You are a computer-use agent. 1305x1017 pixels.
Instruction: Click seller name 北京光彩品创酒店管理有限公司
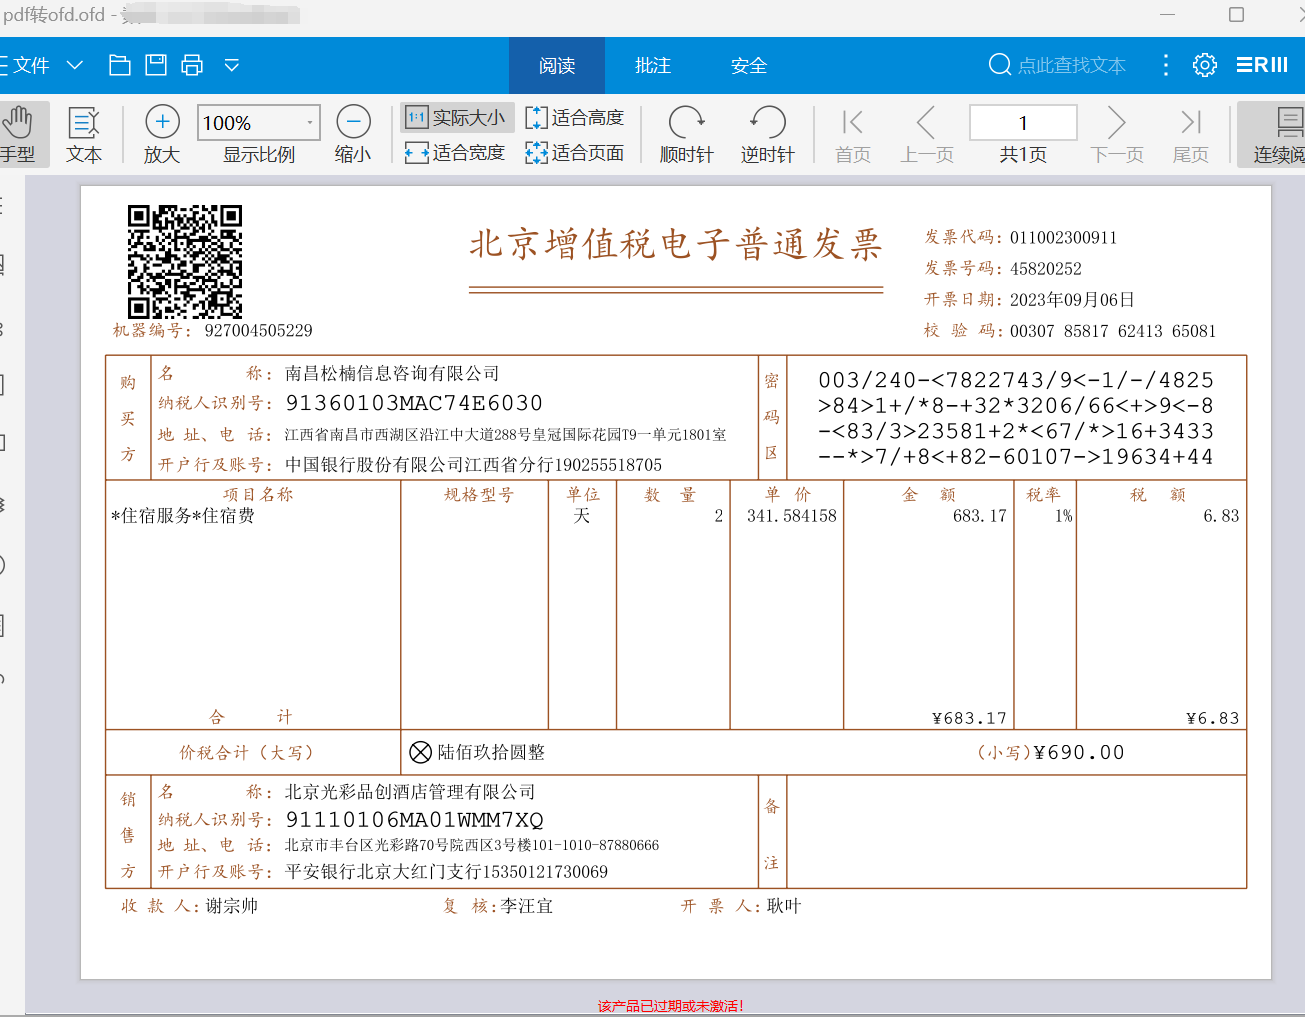(410, 792)
